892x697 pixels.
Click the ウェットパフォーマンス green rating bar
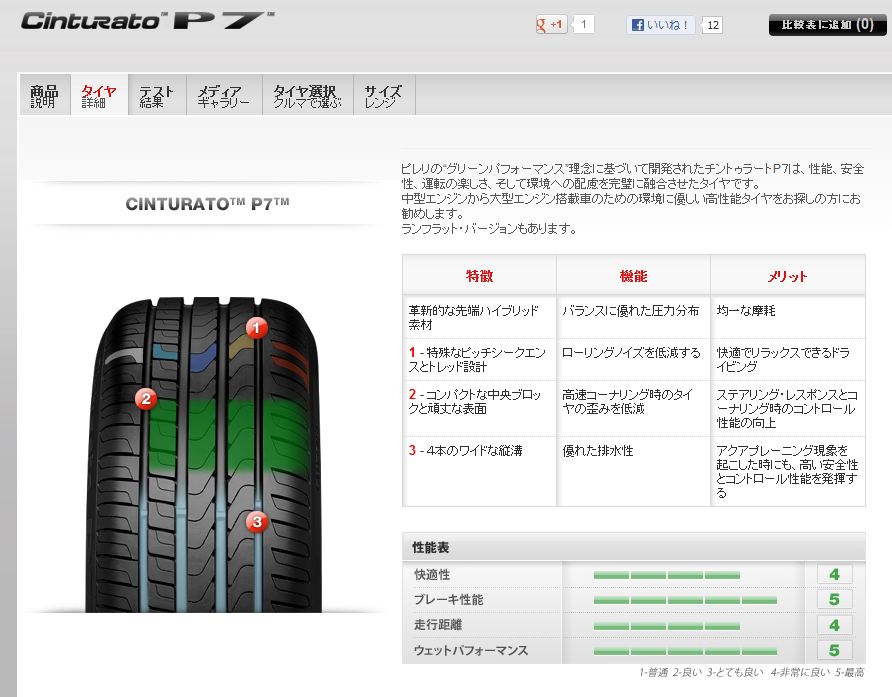click(x=685, y=651)
